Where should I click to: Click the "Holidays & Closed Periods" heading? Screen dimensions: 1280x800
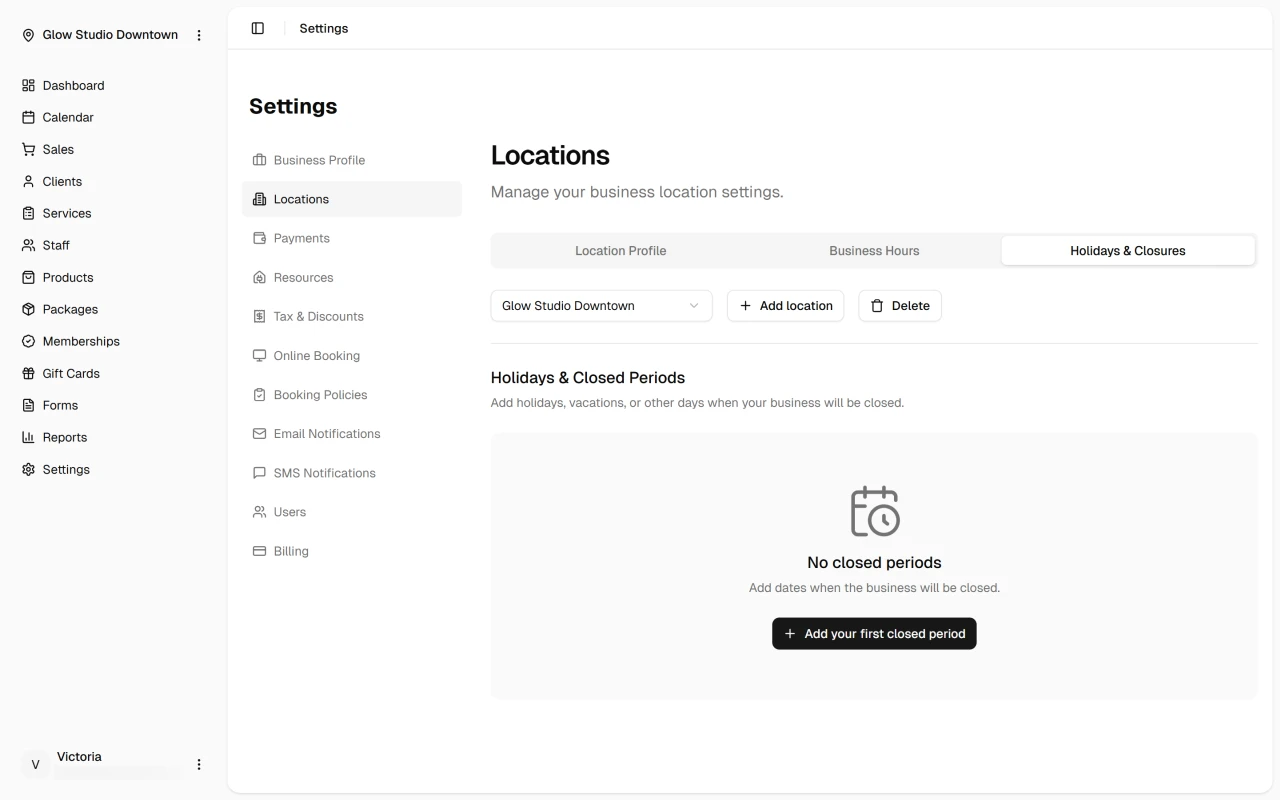[x=588, y=378]
